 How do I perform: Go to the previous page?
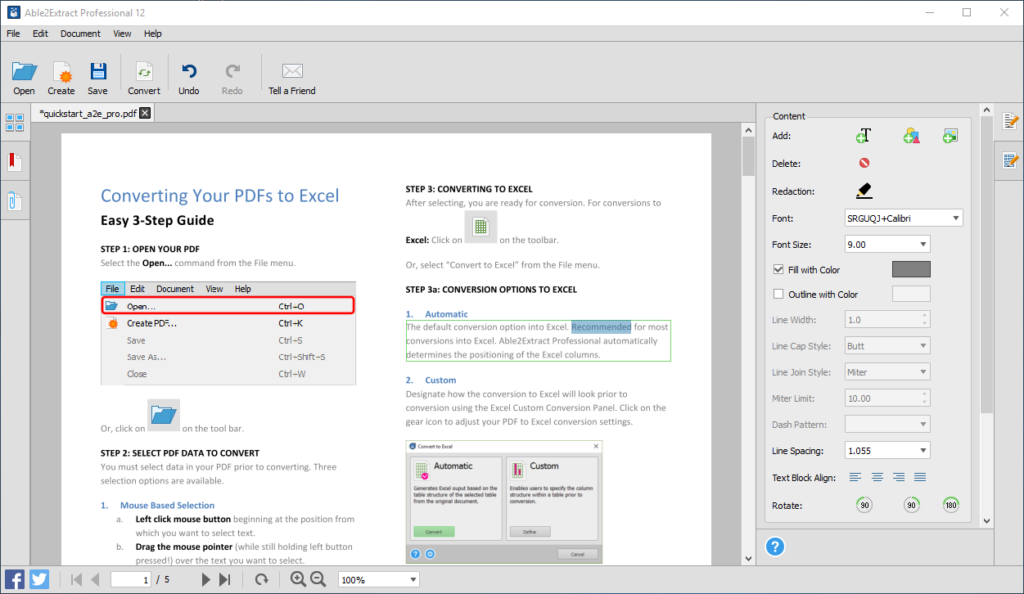point(95,580)
